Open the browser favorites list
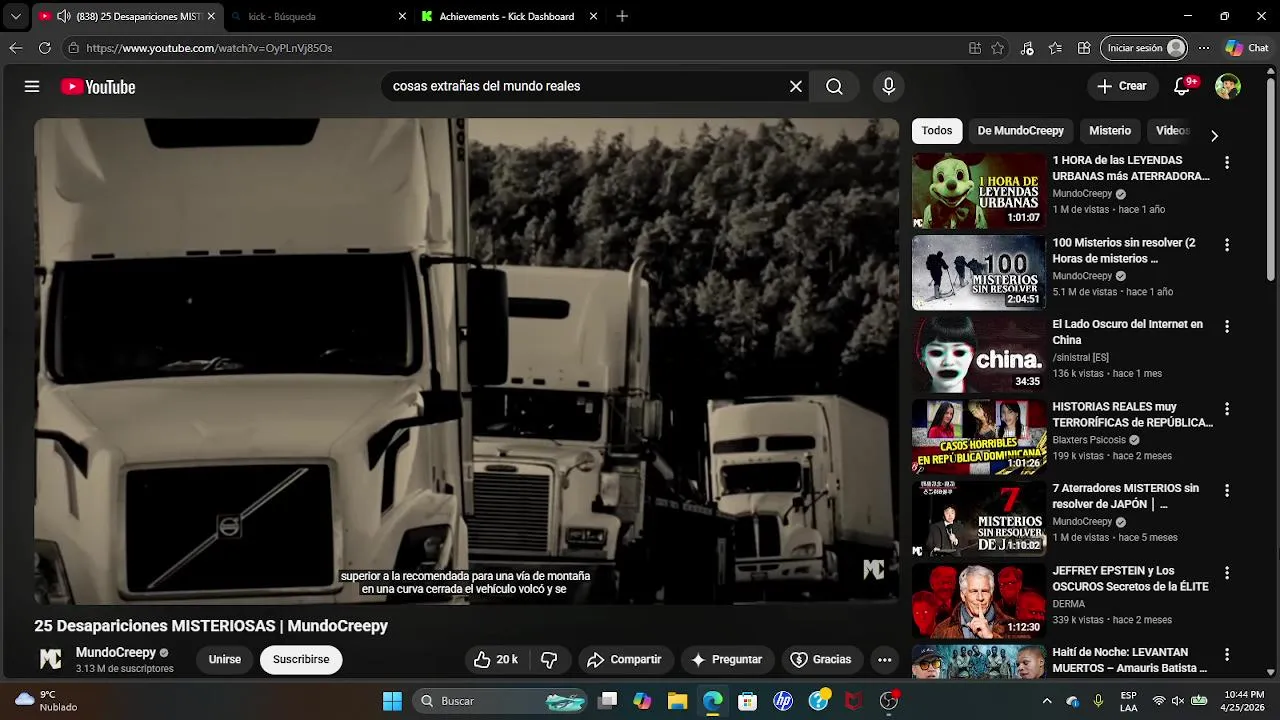The height and width of the screenshot is (720, 1280). click(1056, 48)
